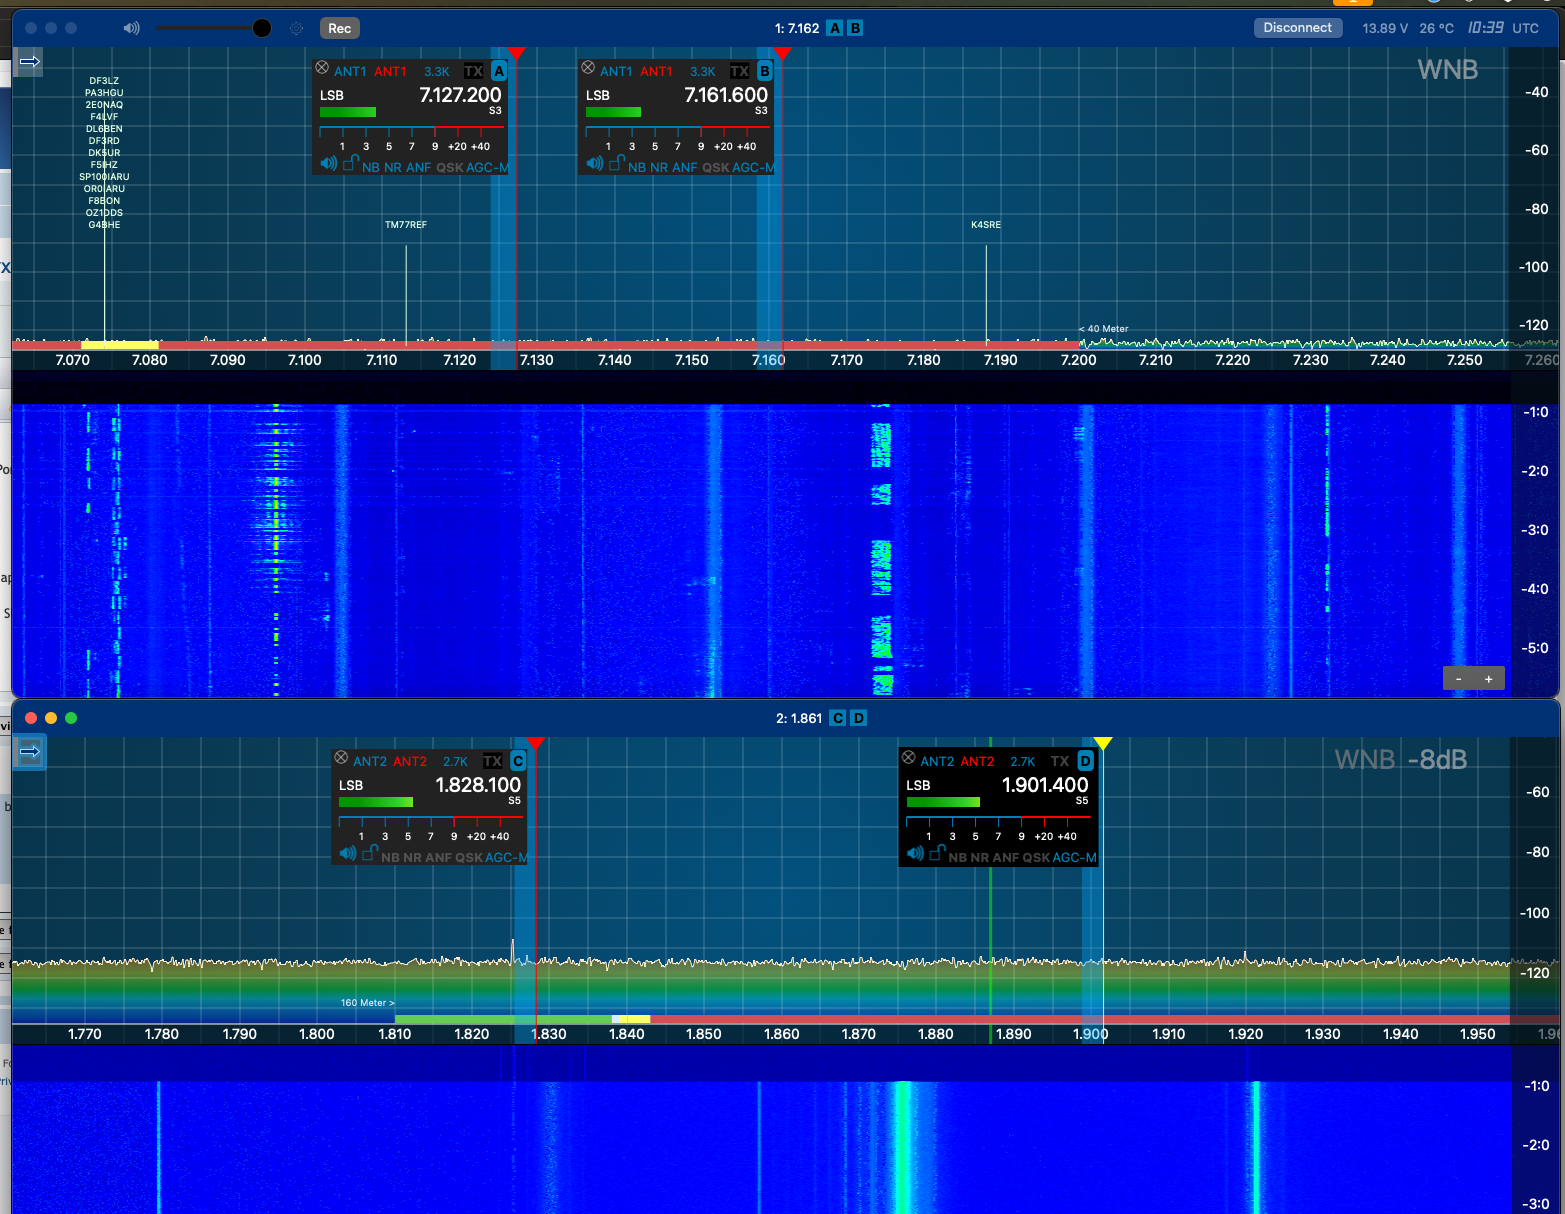Click the Disconnect button

coord(1297,28)
